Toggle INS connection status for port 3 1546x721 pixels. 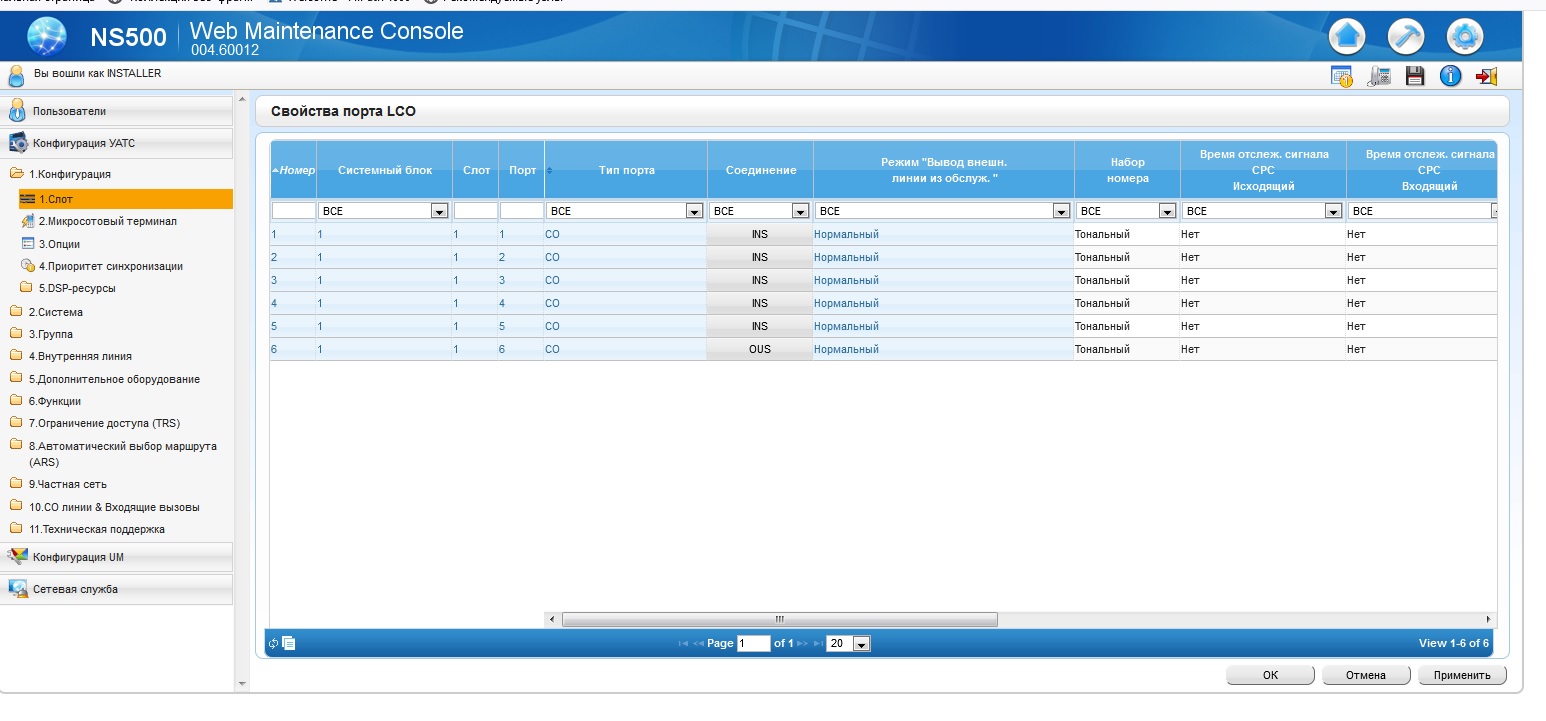pos(760,280)
